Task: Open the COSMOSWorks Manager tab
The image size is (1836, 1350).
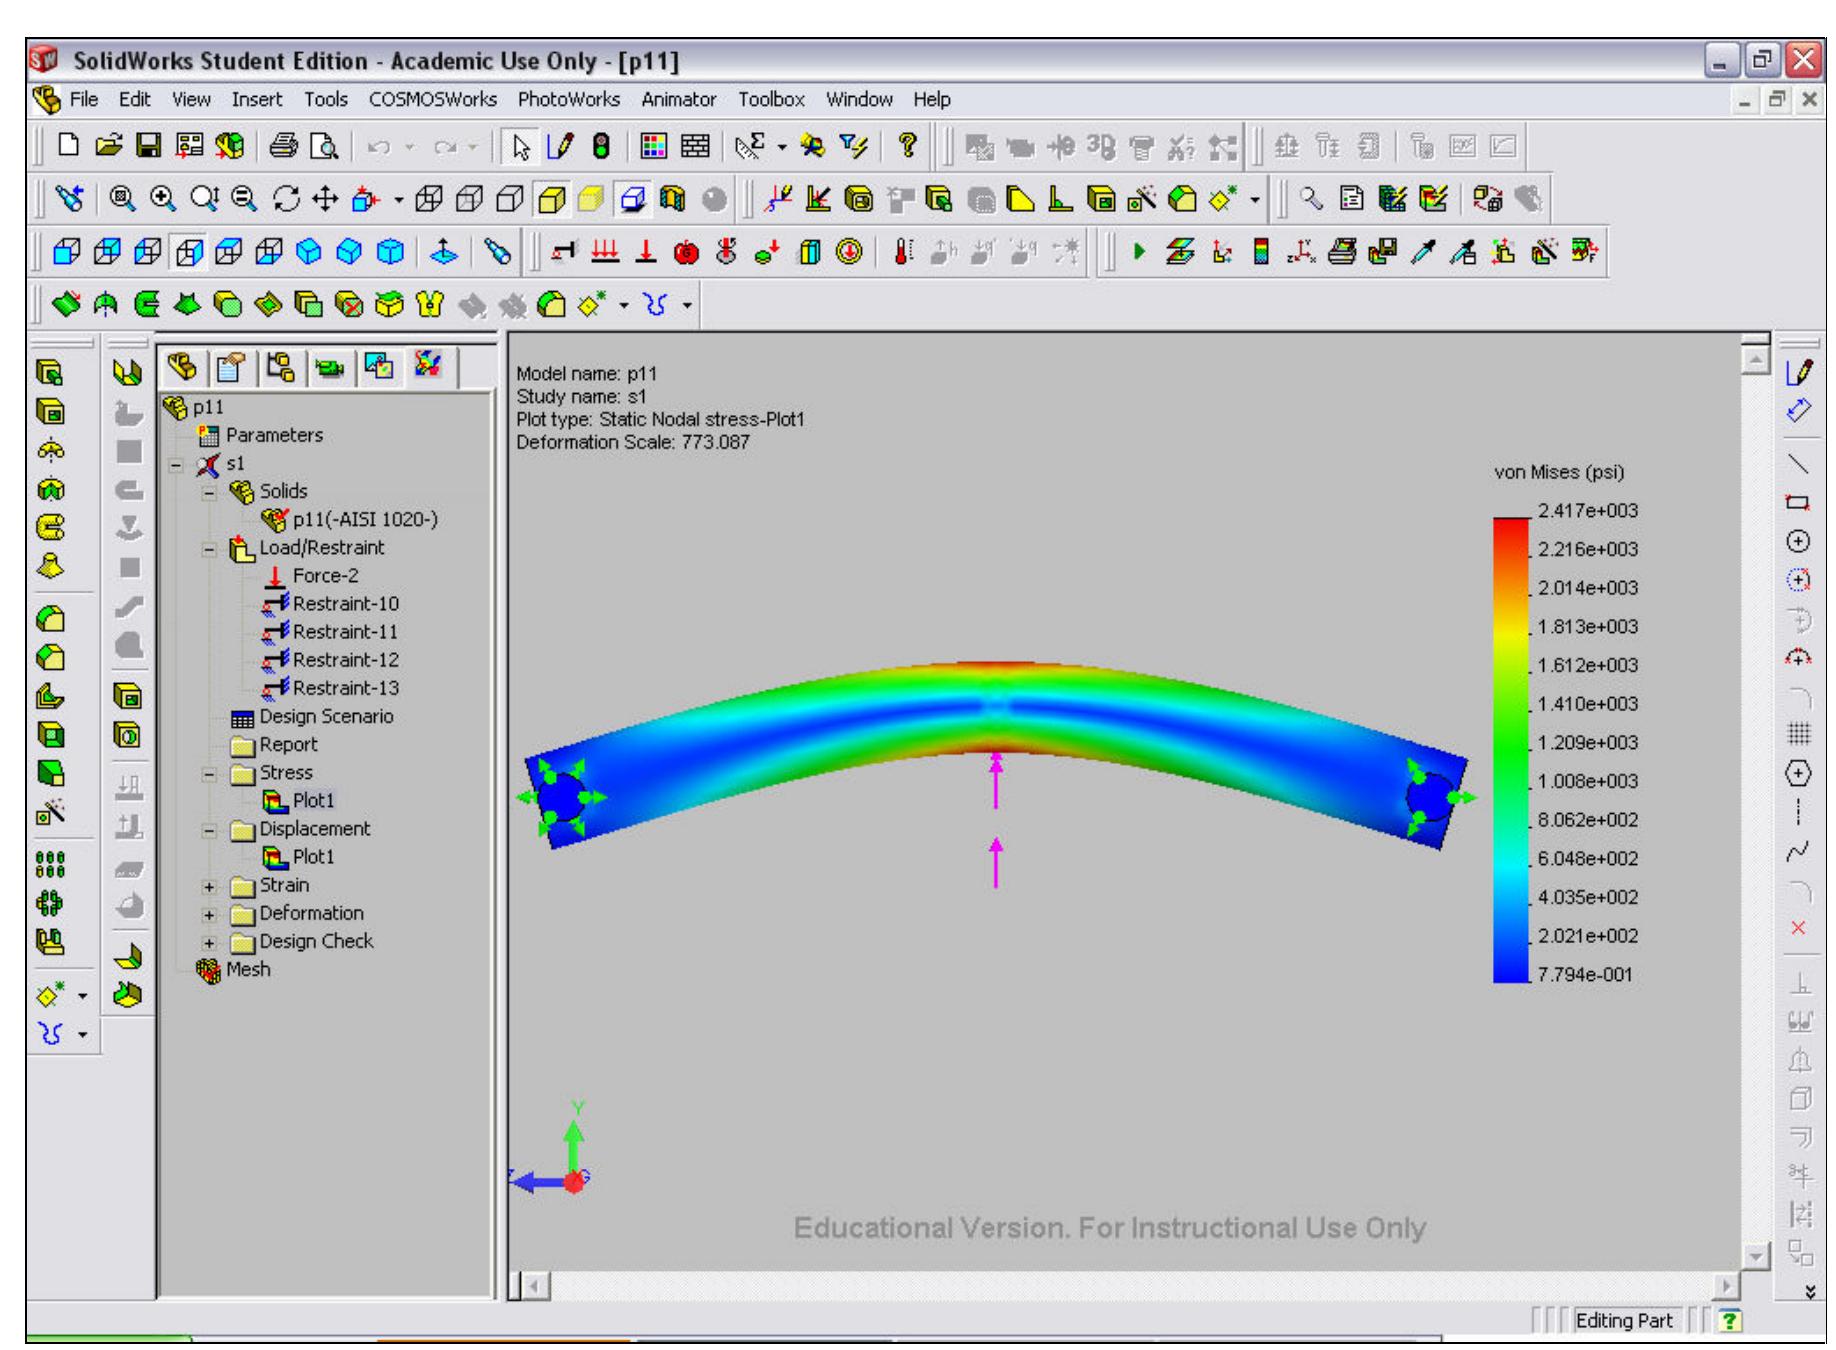Action: (428, 366)
